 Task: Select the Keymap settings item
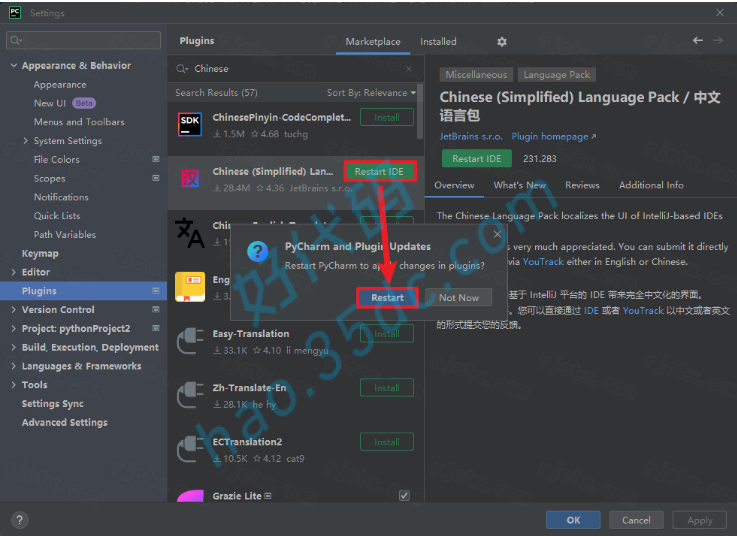[40, 253]
